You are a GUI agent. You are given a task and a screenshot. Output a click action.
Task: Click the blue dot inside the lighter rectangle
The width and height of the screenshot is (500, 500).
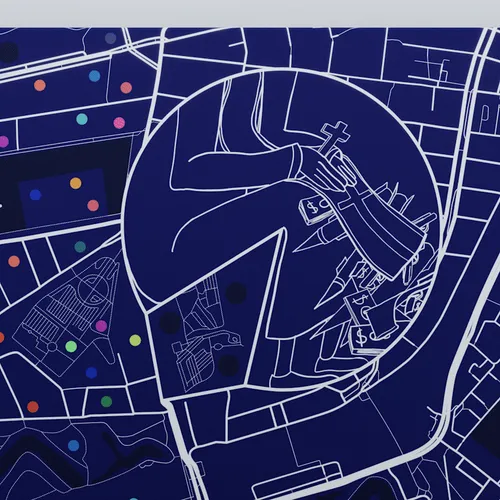pyautogui.click(x=35, y=195)
